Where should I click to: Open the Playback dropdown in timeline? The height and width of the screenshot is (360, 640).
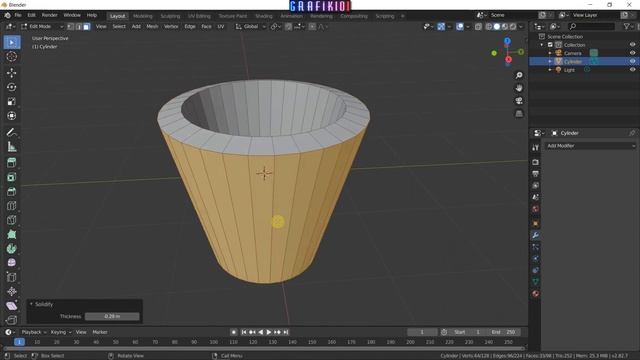click(34, 332)
